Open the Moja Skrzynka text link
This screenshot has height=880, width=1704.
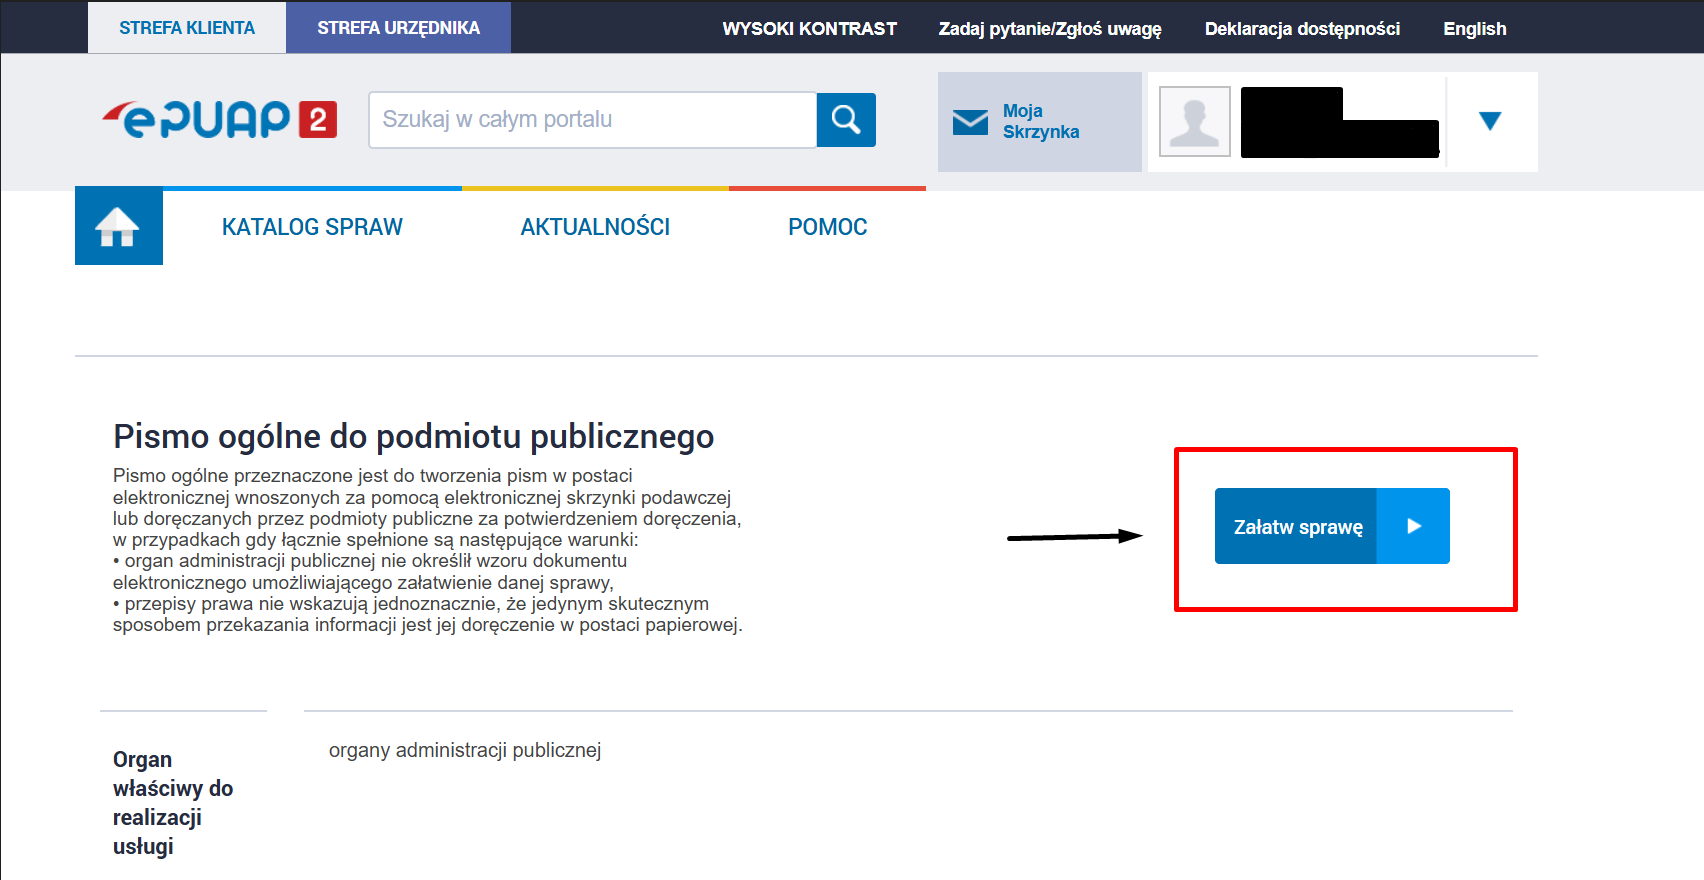pos(1041,121)
